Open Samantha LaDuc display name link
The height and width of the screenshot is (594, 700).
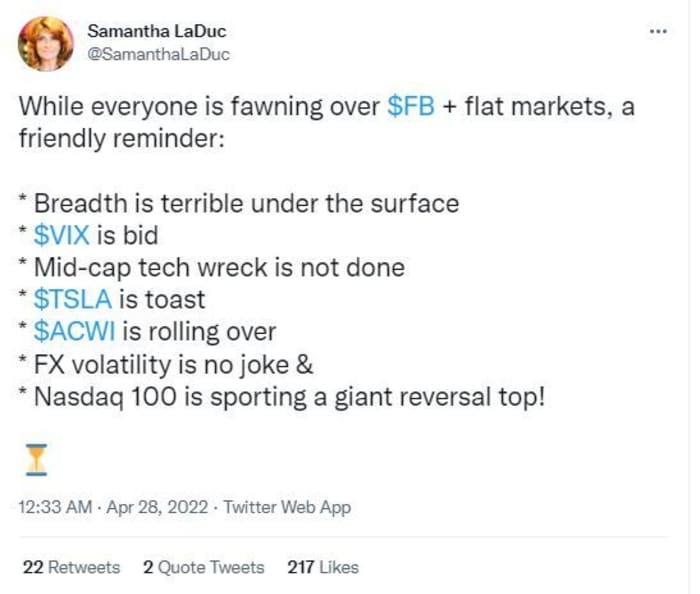(x=157, y=31)
